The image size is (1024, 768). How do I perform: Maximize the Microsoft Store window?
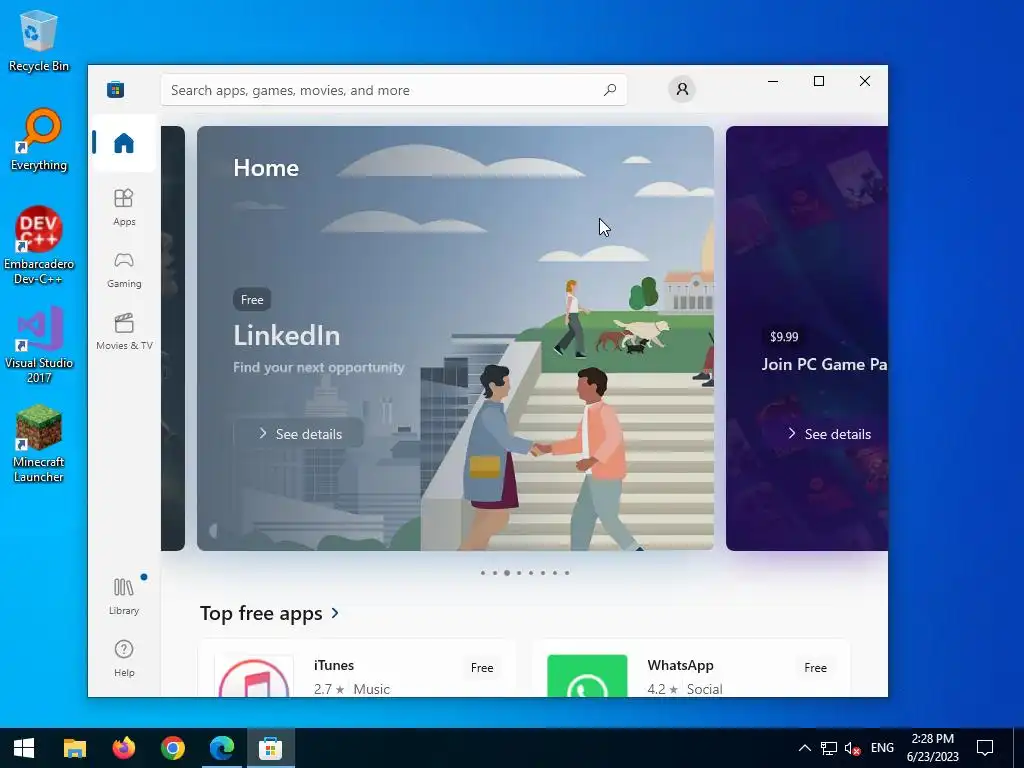[x=819, y=81]
